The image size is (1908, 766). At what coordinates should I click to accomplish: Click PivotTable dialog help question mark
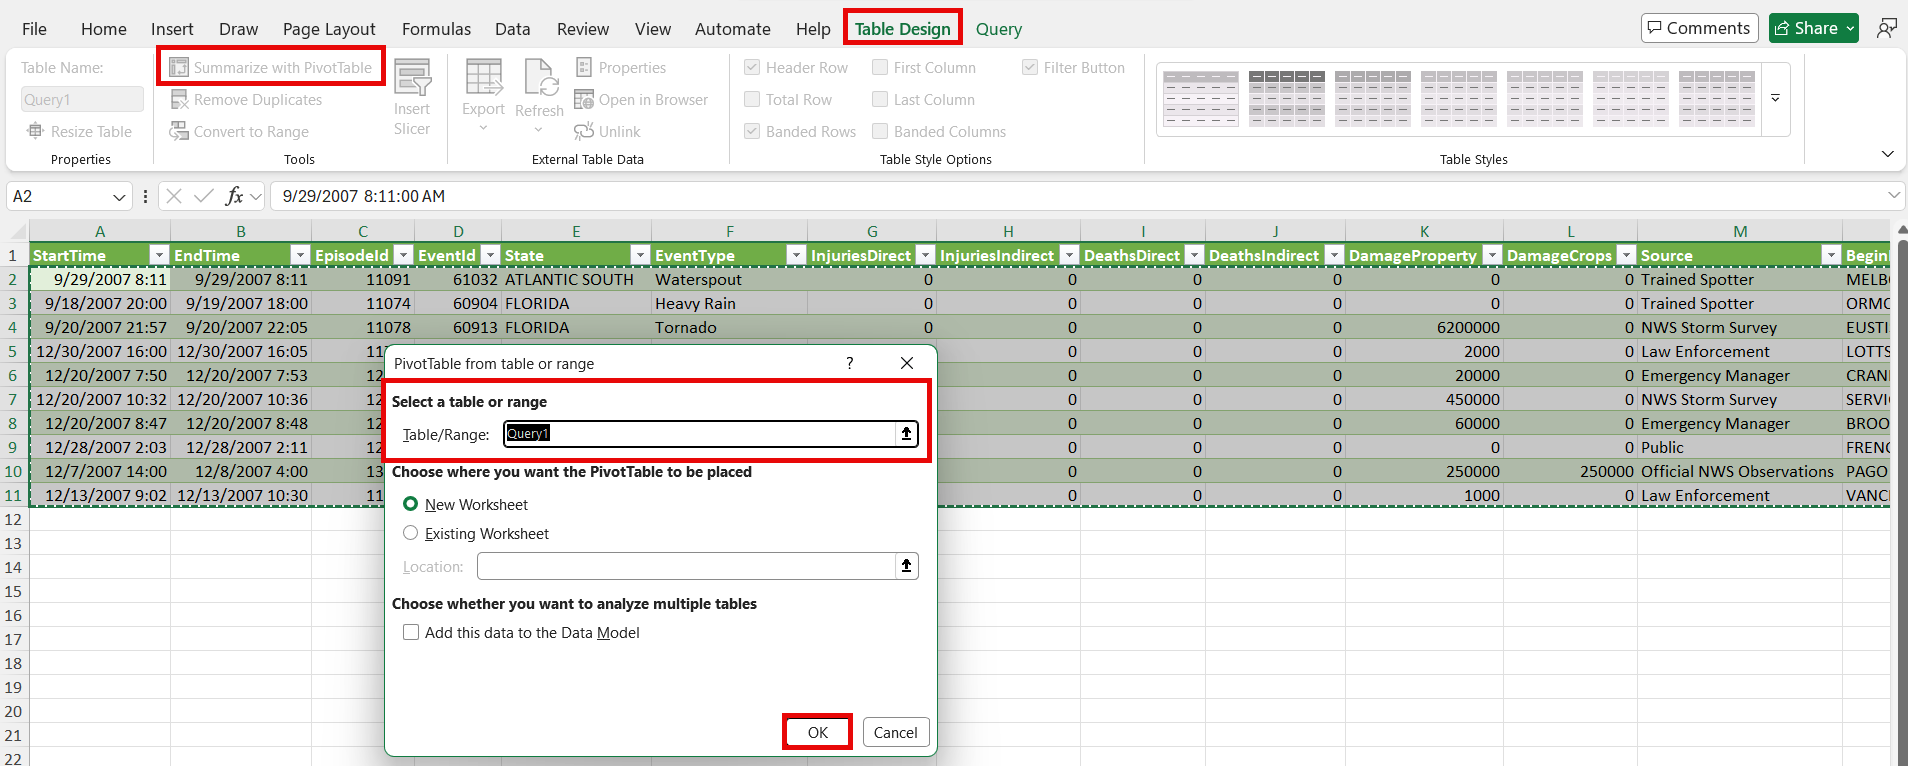pos(850,363)
